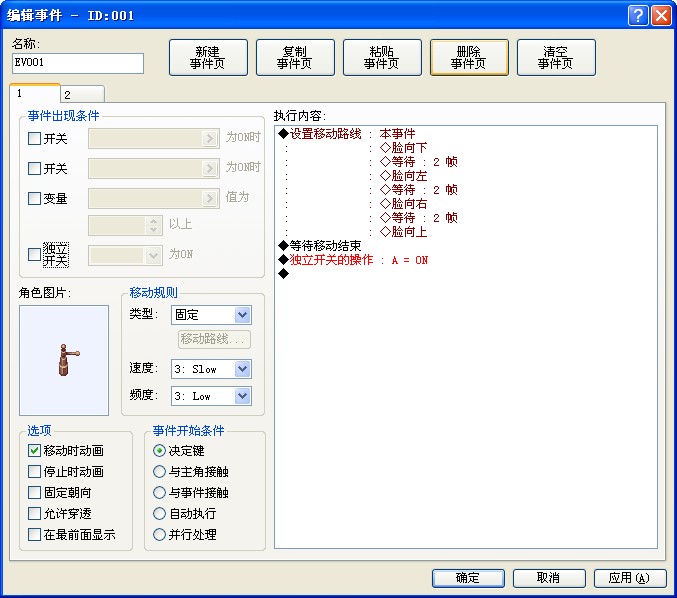The height and width of the screenshot is (598, 677).
Task: Check the 在最前面显示 option
Action: point(34,535)
